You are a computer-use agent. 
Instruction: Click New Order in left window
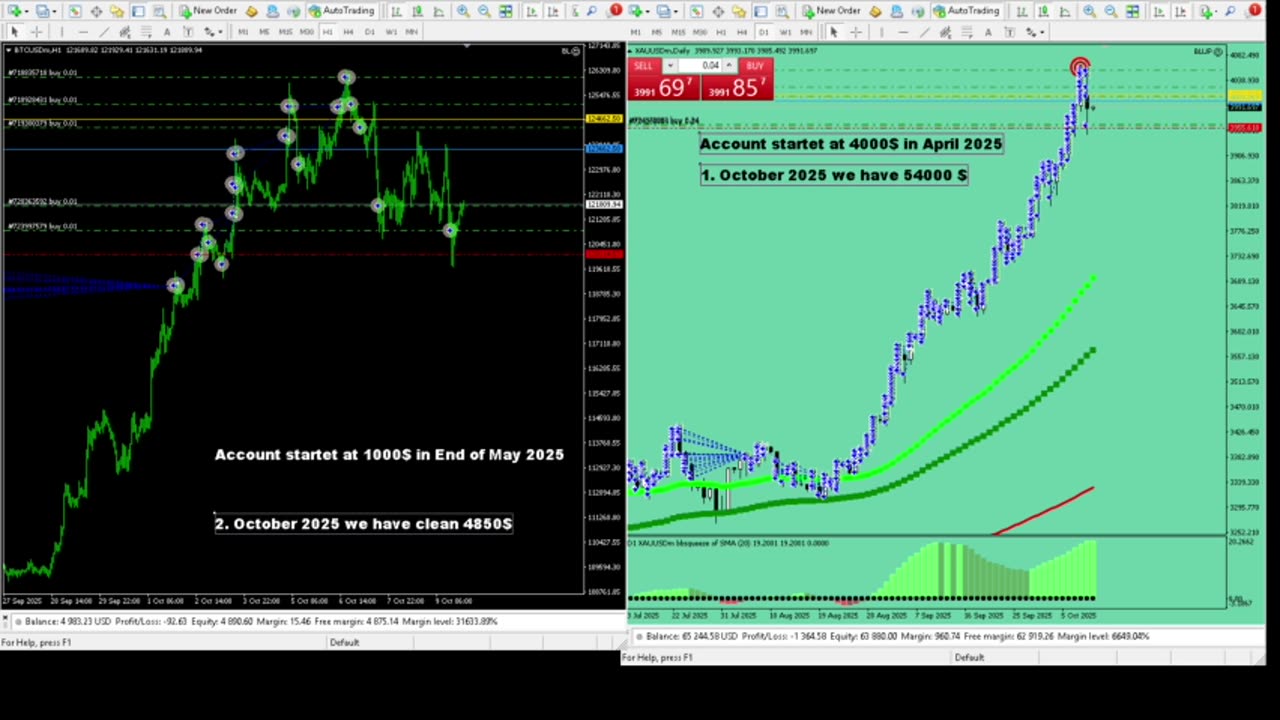[x=208, y=11]
